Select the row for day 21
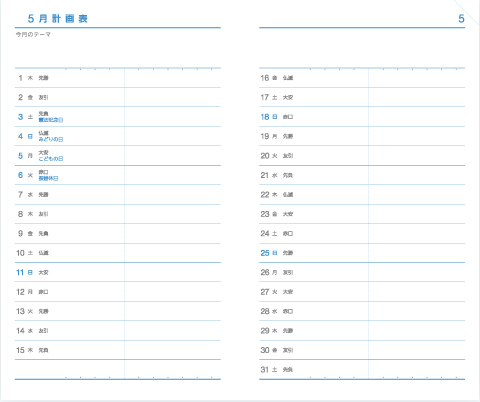This screenshot has width=480, height=402. coord(362,175)
